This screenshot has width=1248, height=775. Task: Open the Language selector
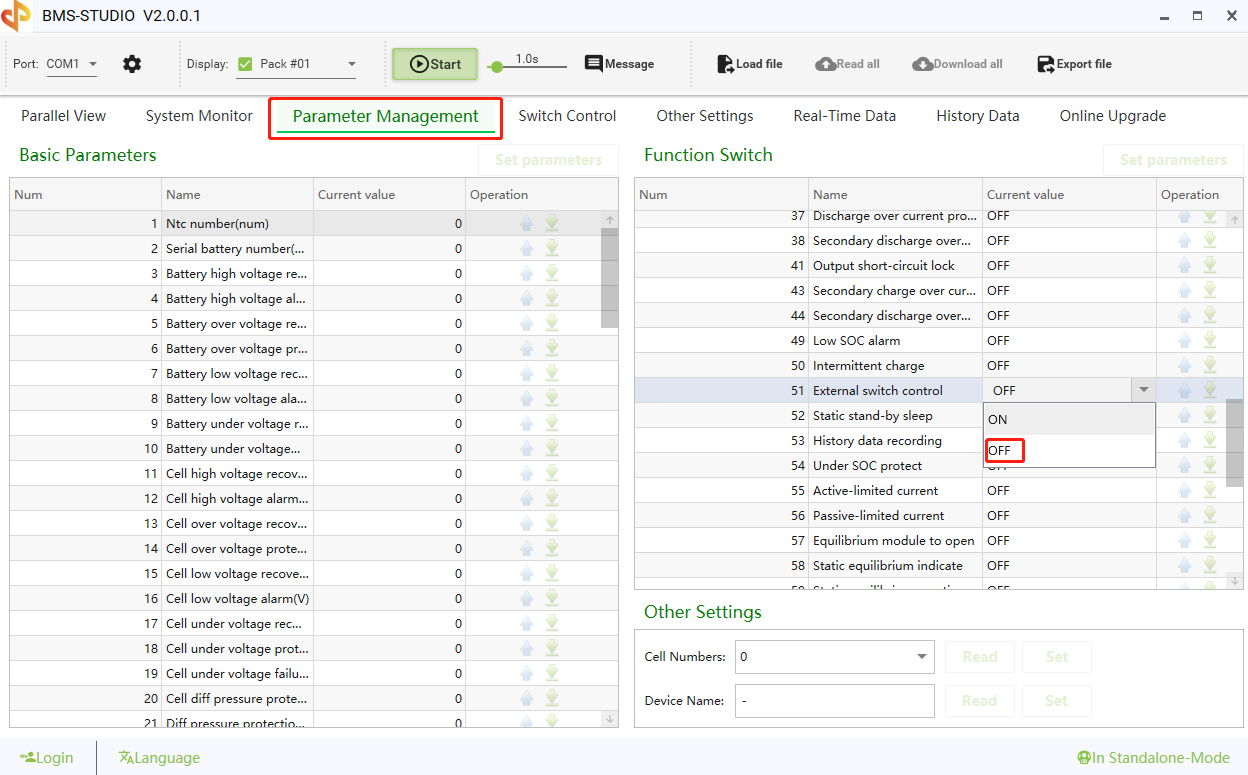click(159, 758)
